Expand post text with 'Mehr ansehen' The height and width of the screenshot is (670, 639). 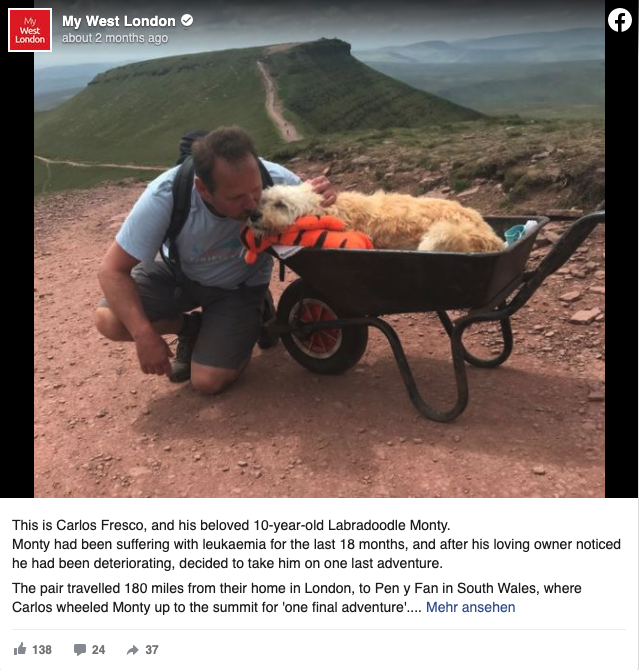(471, 607)
